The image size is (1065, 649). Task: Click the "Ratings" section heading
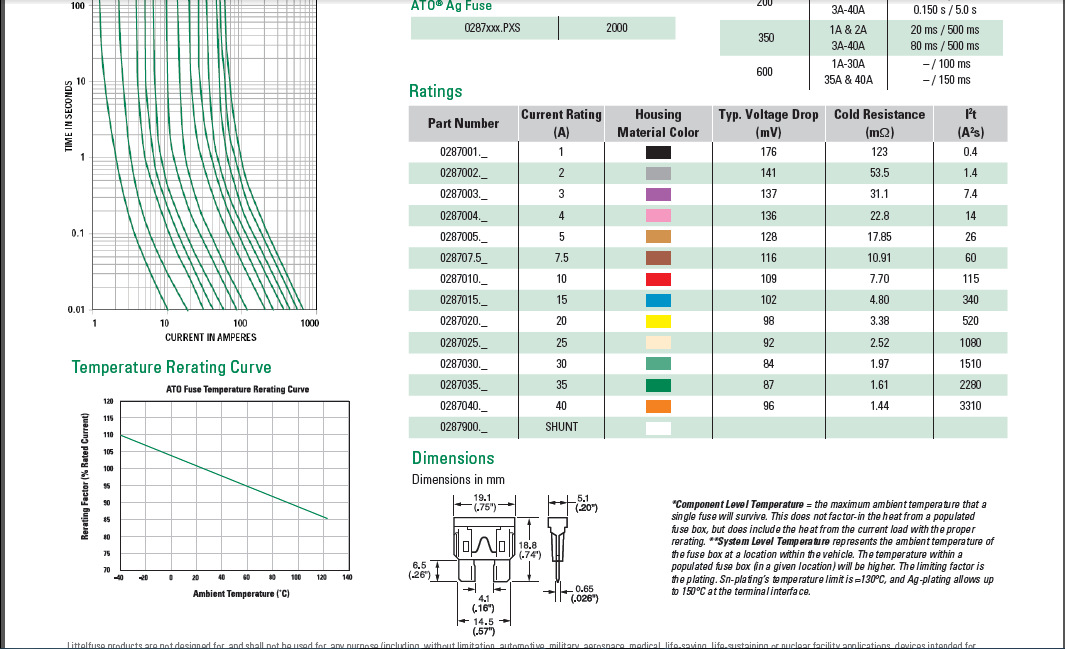click(435, 91)
